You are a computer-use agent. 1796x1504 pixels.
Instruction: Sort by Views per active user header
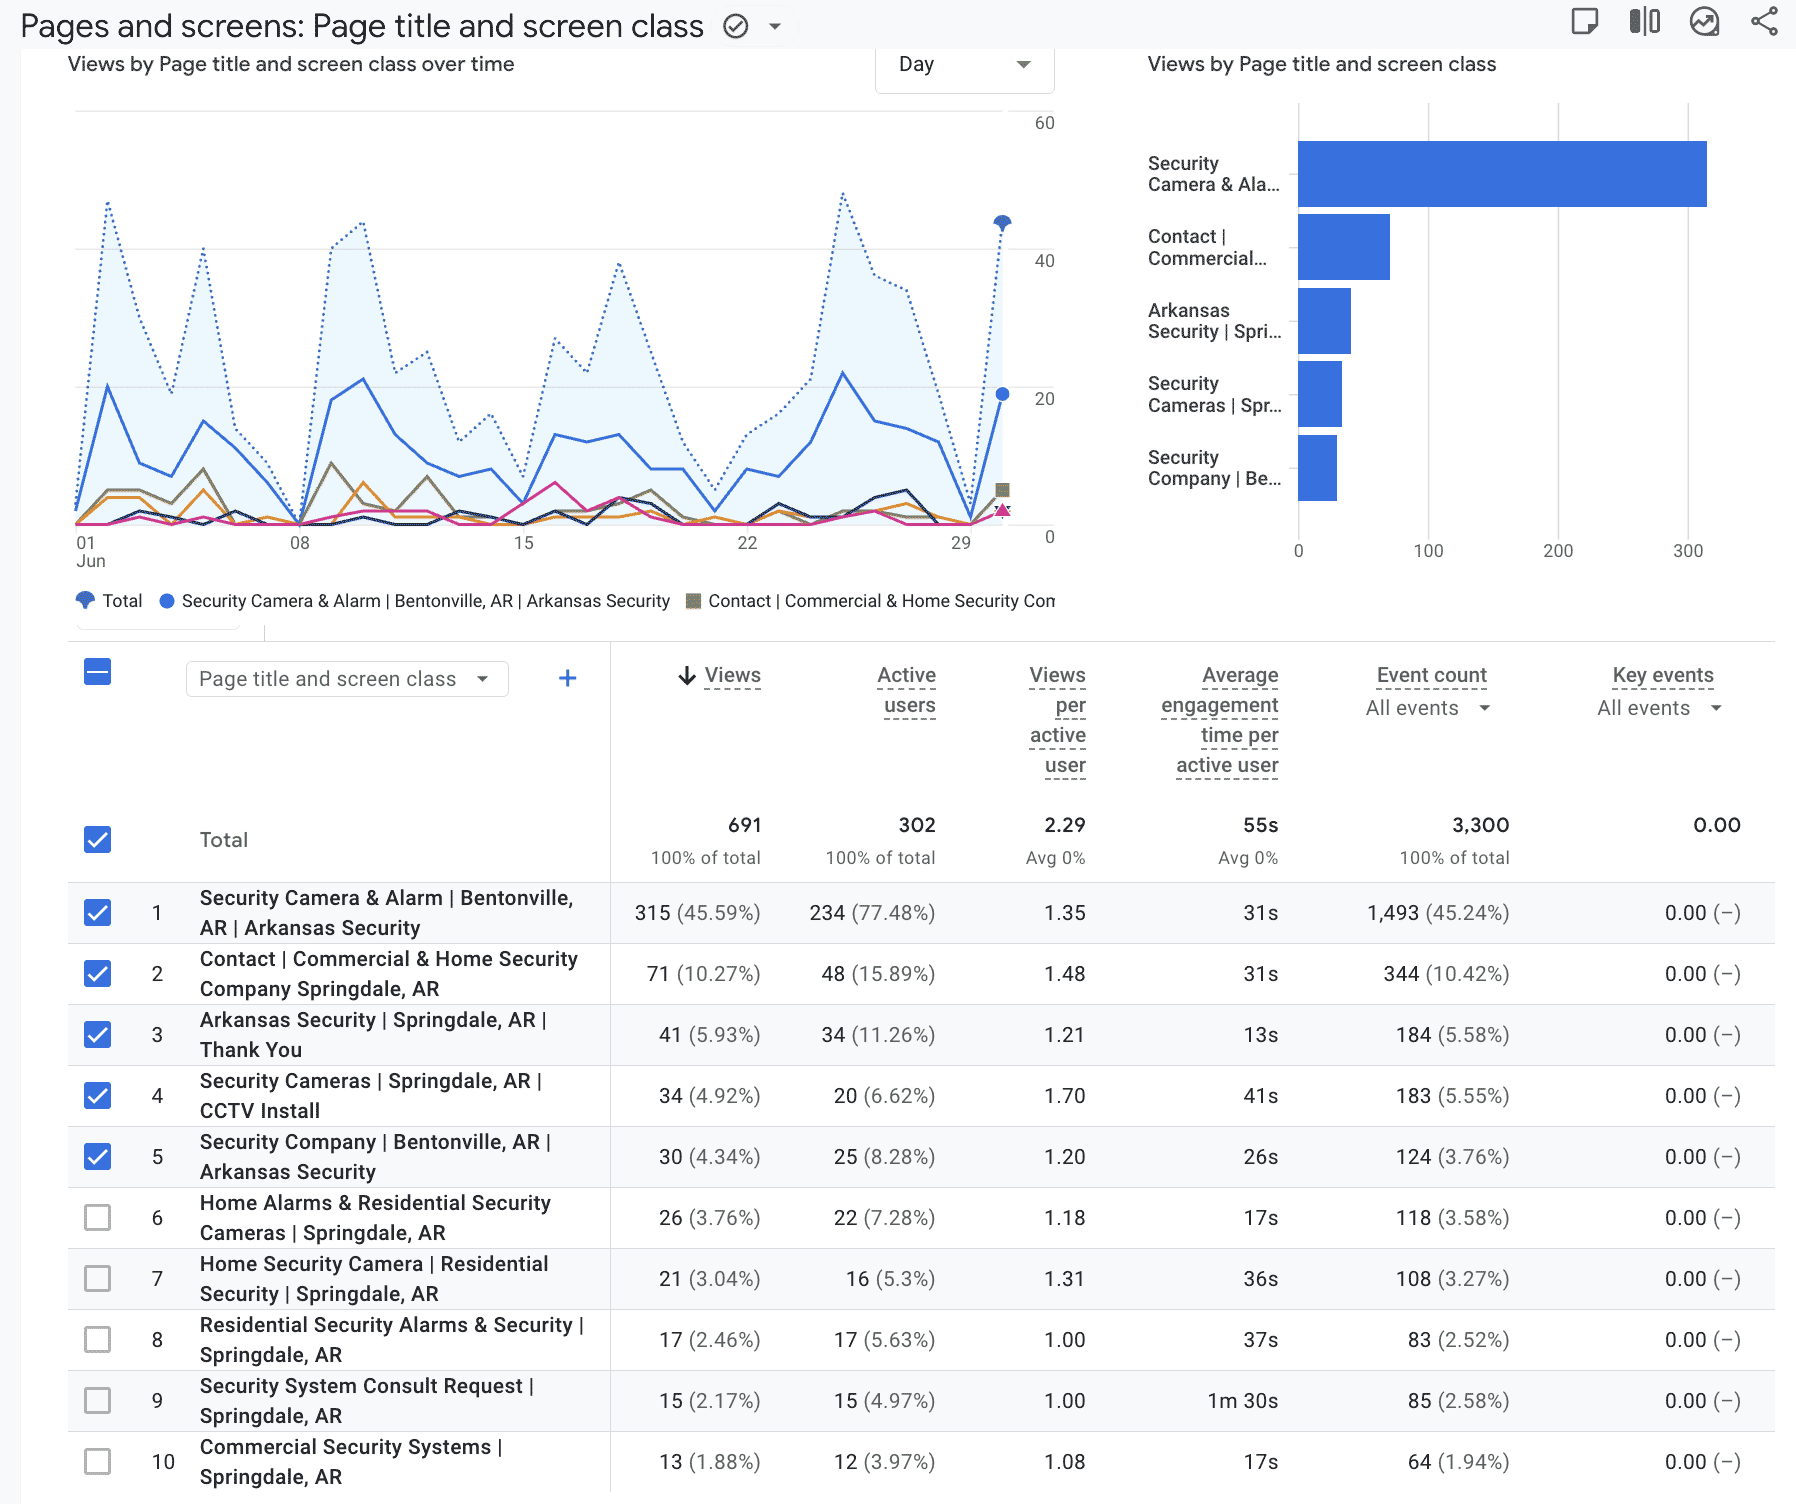pyautogui.click(x=1058, y=721)
